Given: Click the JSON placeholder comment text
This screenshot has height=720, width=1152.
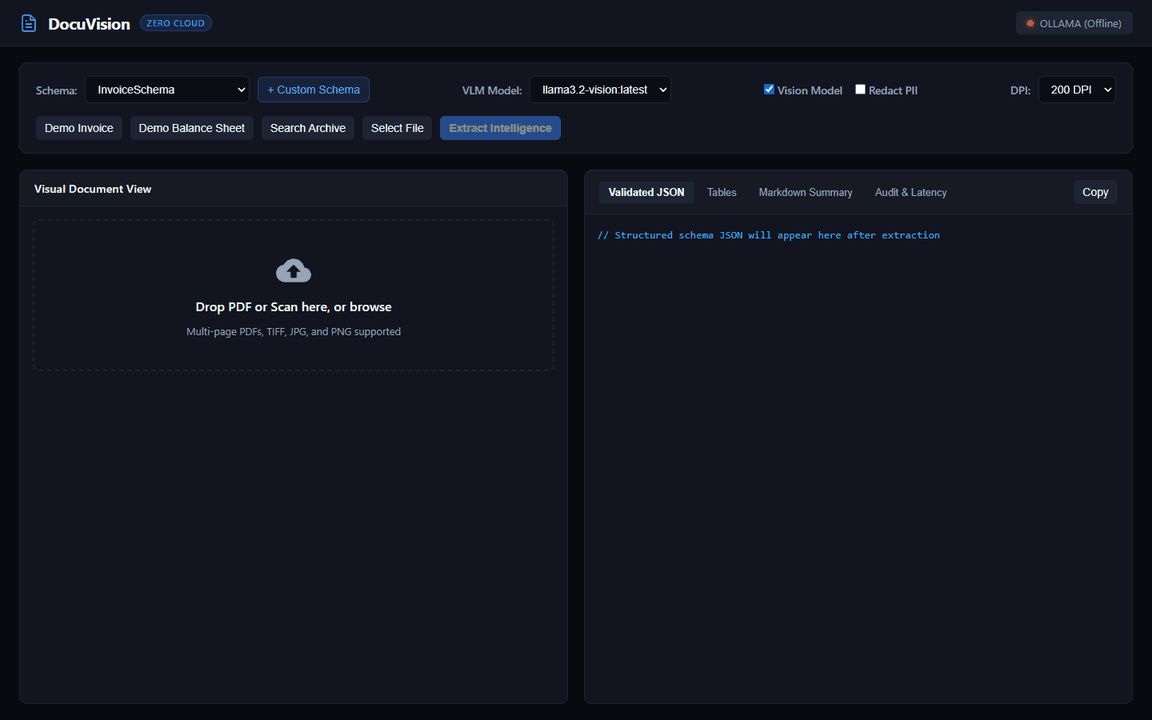Looking at the screenshot, I should pos(768,235).
